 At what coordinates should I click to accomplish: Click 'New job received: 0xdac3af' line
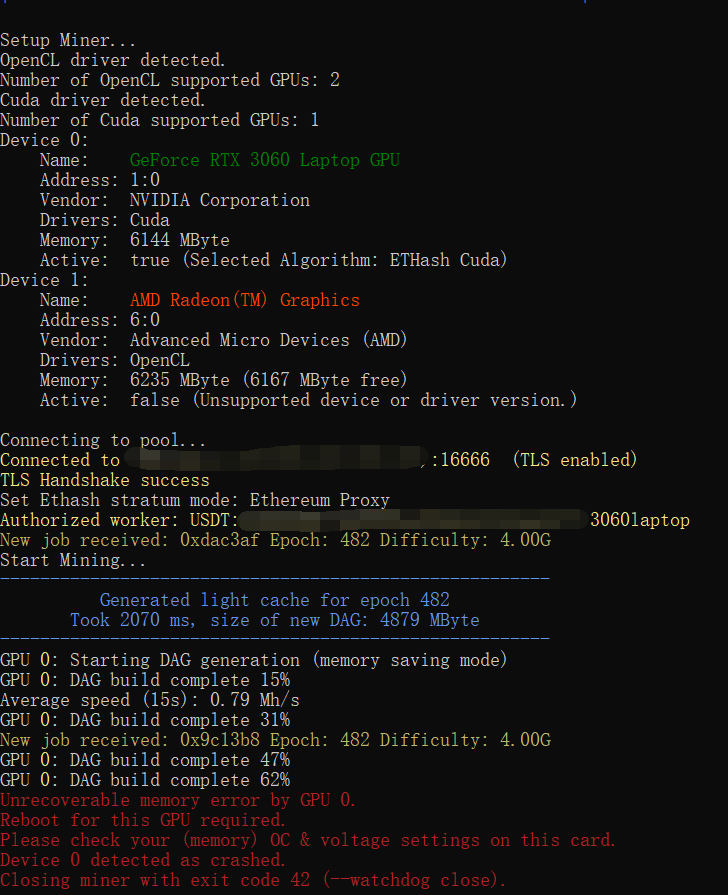tap(276, 540)
